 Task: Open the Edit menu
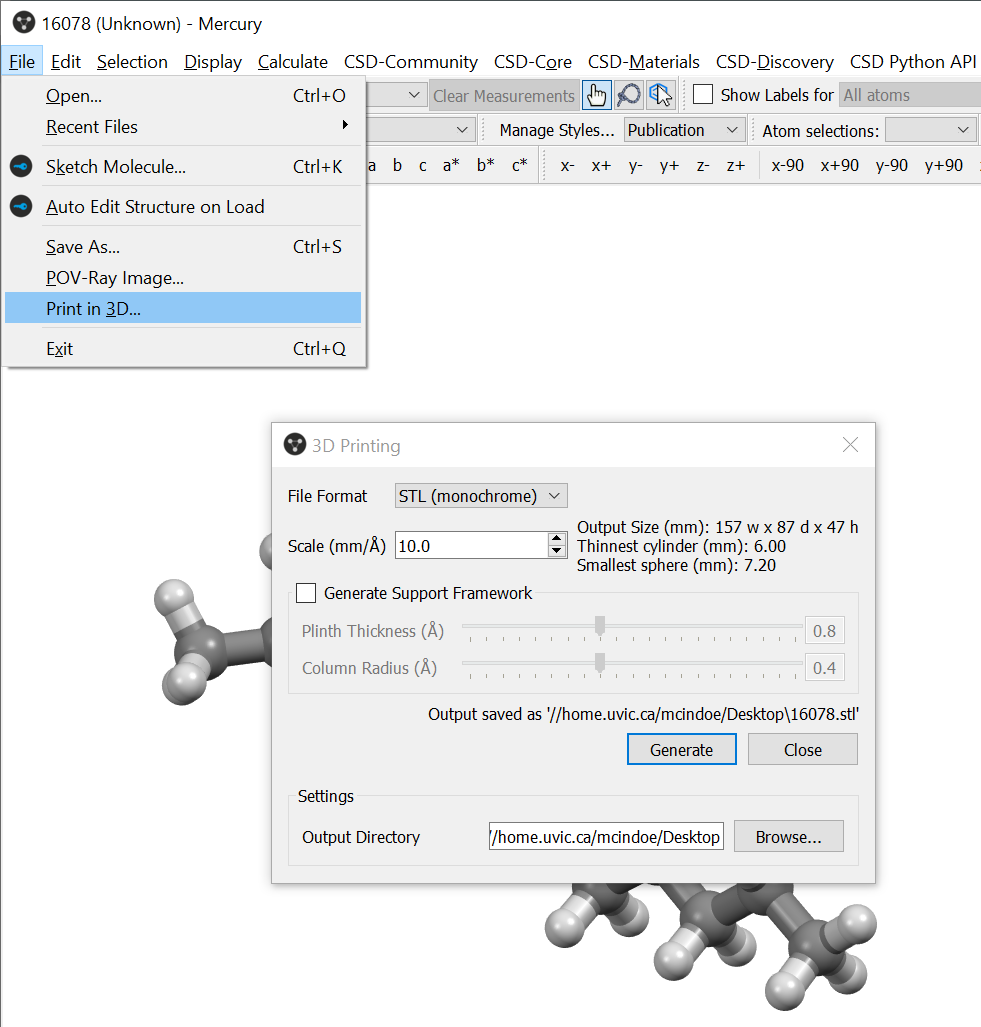point(65,62)
